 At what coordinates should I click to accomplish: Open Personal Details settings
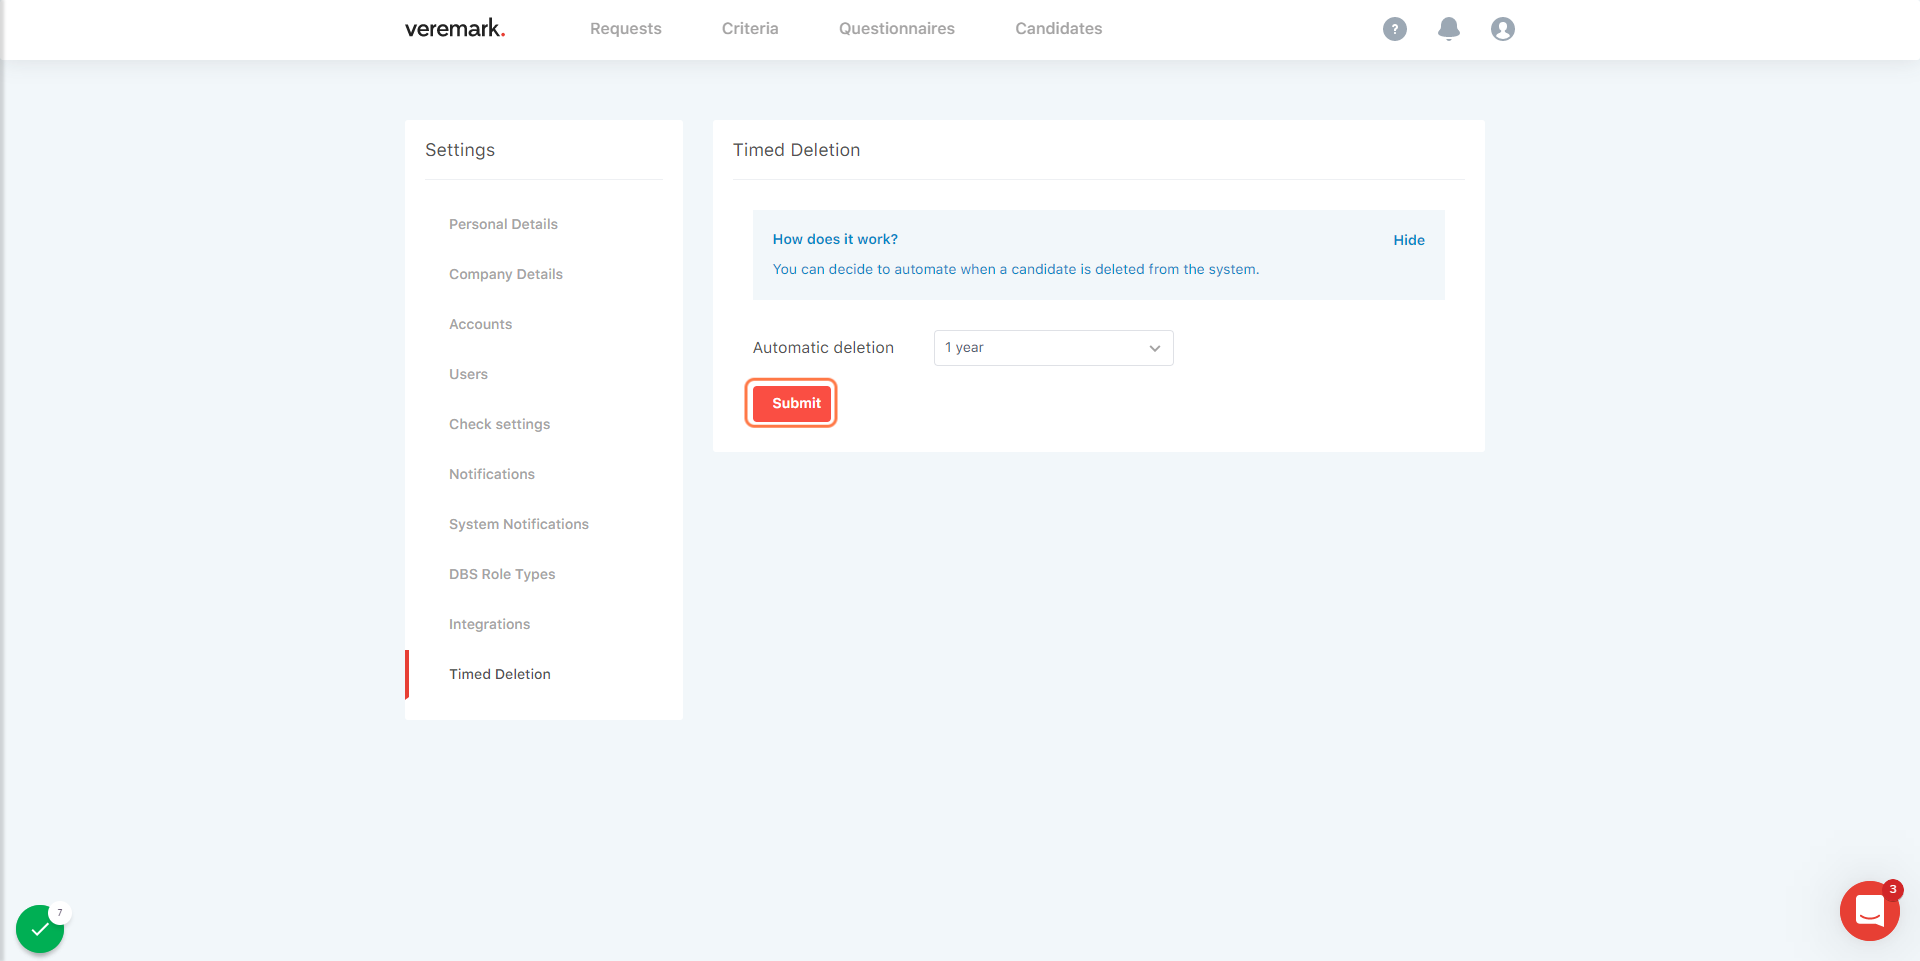(x=503, y=224)
